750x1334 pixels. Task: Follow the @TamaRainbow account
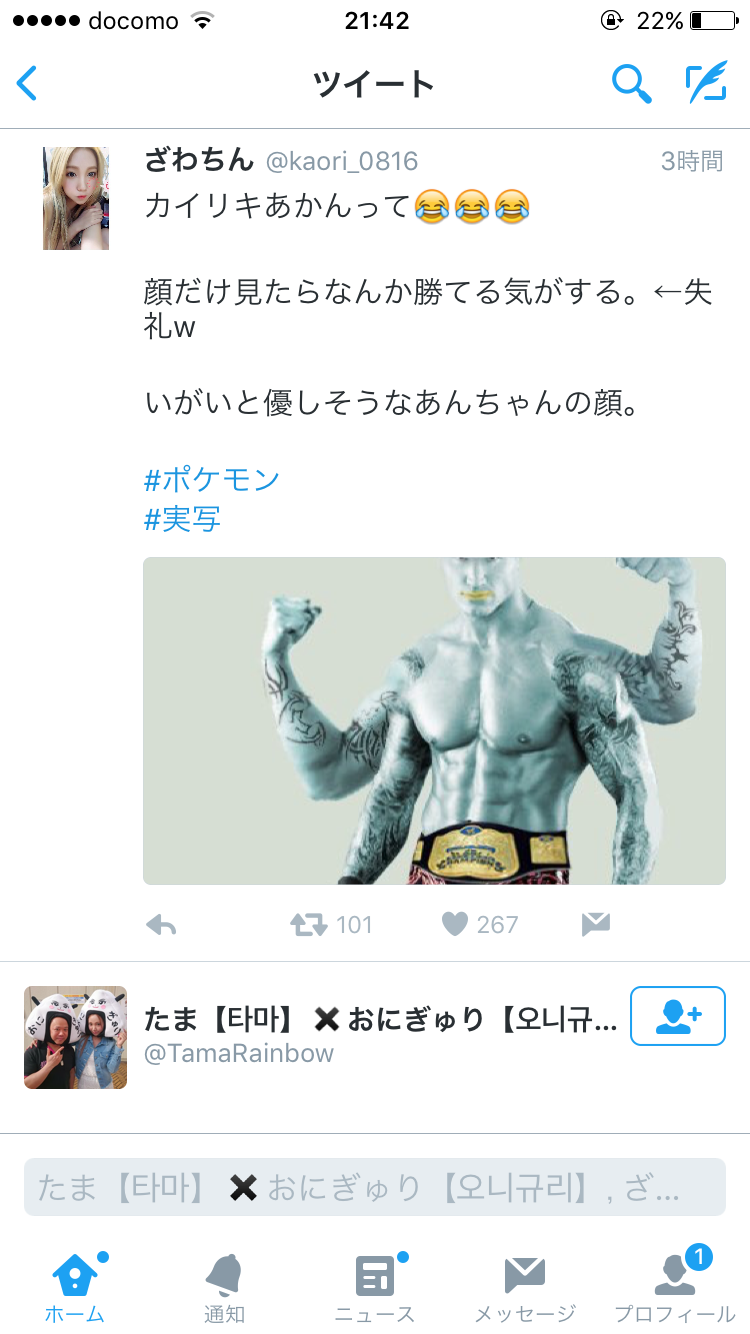[678, 1016]
